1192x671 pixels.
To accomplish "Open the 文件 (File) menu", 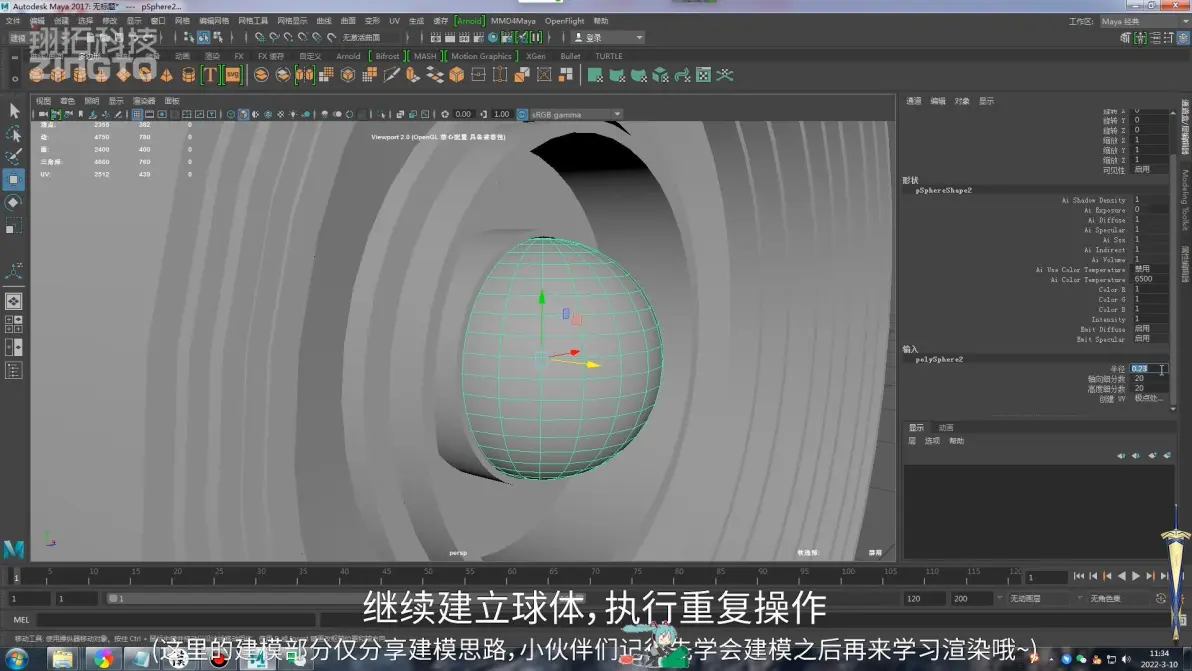I will (13, 21).
